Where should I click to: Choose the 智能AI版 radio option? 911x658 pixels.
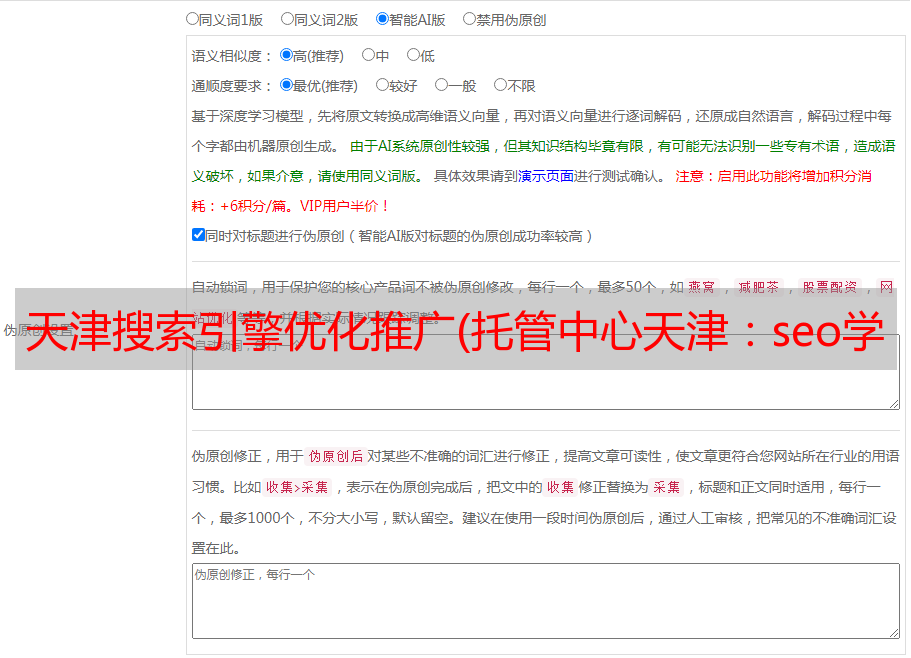click(382, 19)
